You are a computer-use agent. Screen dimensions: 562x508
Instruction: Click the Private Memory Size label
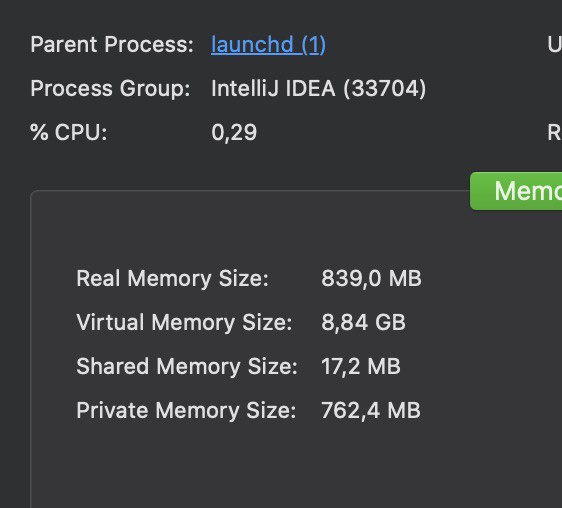click(186, 410)
